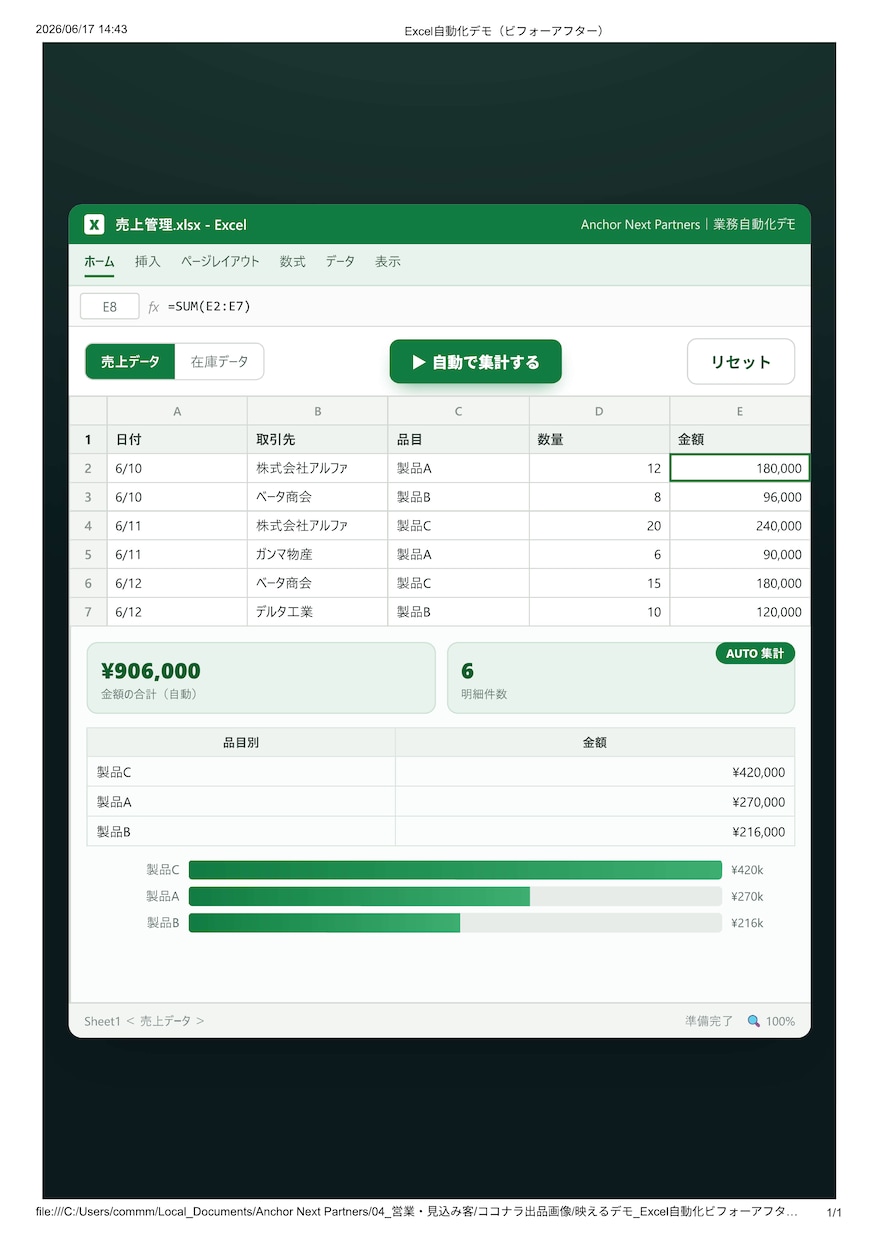The height and width of the screenshot is (1240, 877).
Task: Click the ¥420,000 summary value
Action: [758, 772]
